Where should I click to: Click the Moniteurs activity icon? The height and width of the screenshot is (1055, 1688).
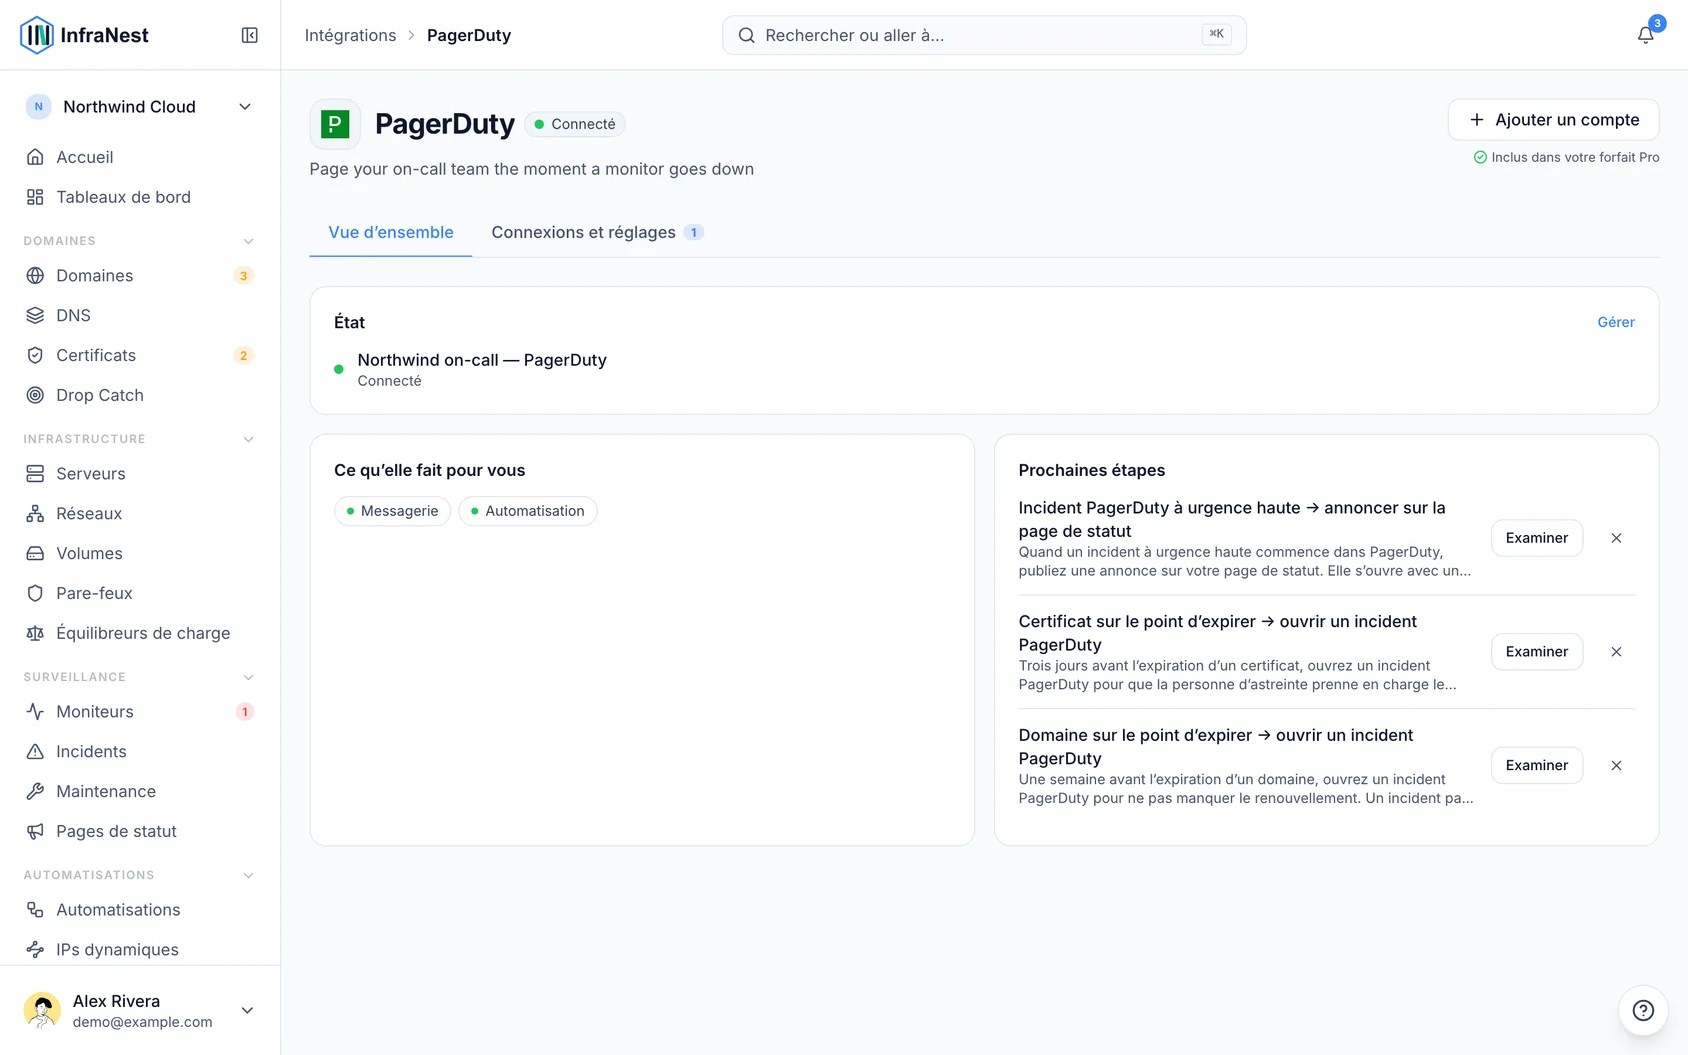click(x=35, y=711)
